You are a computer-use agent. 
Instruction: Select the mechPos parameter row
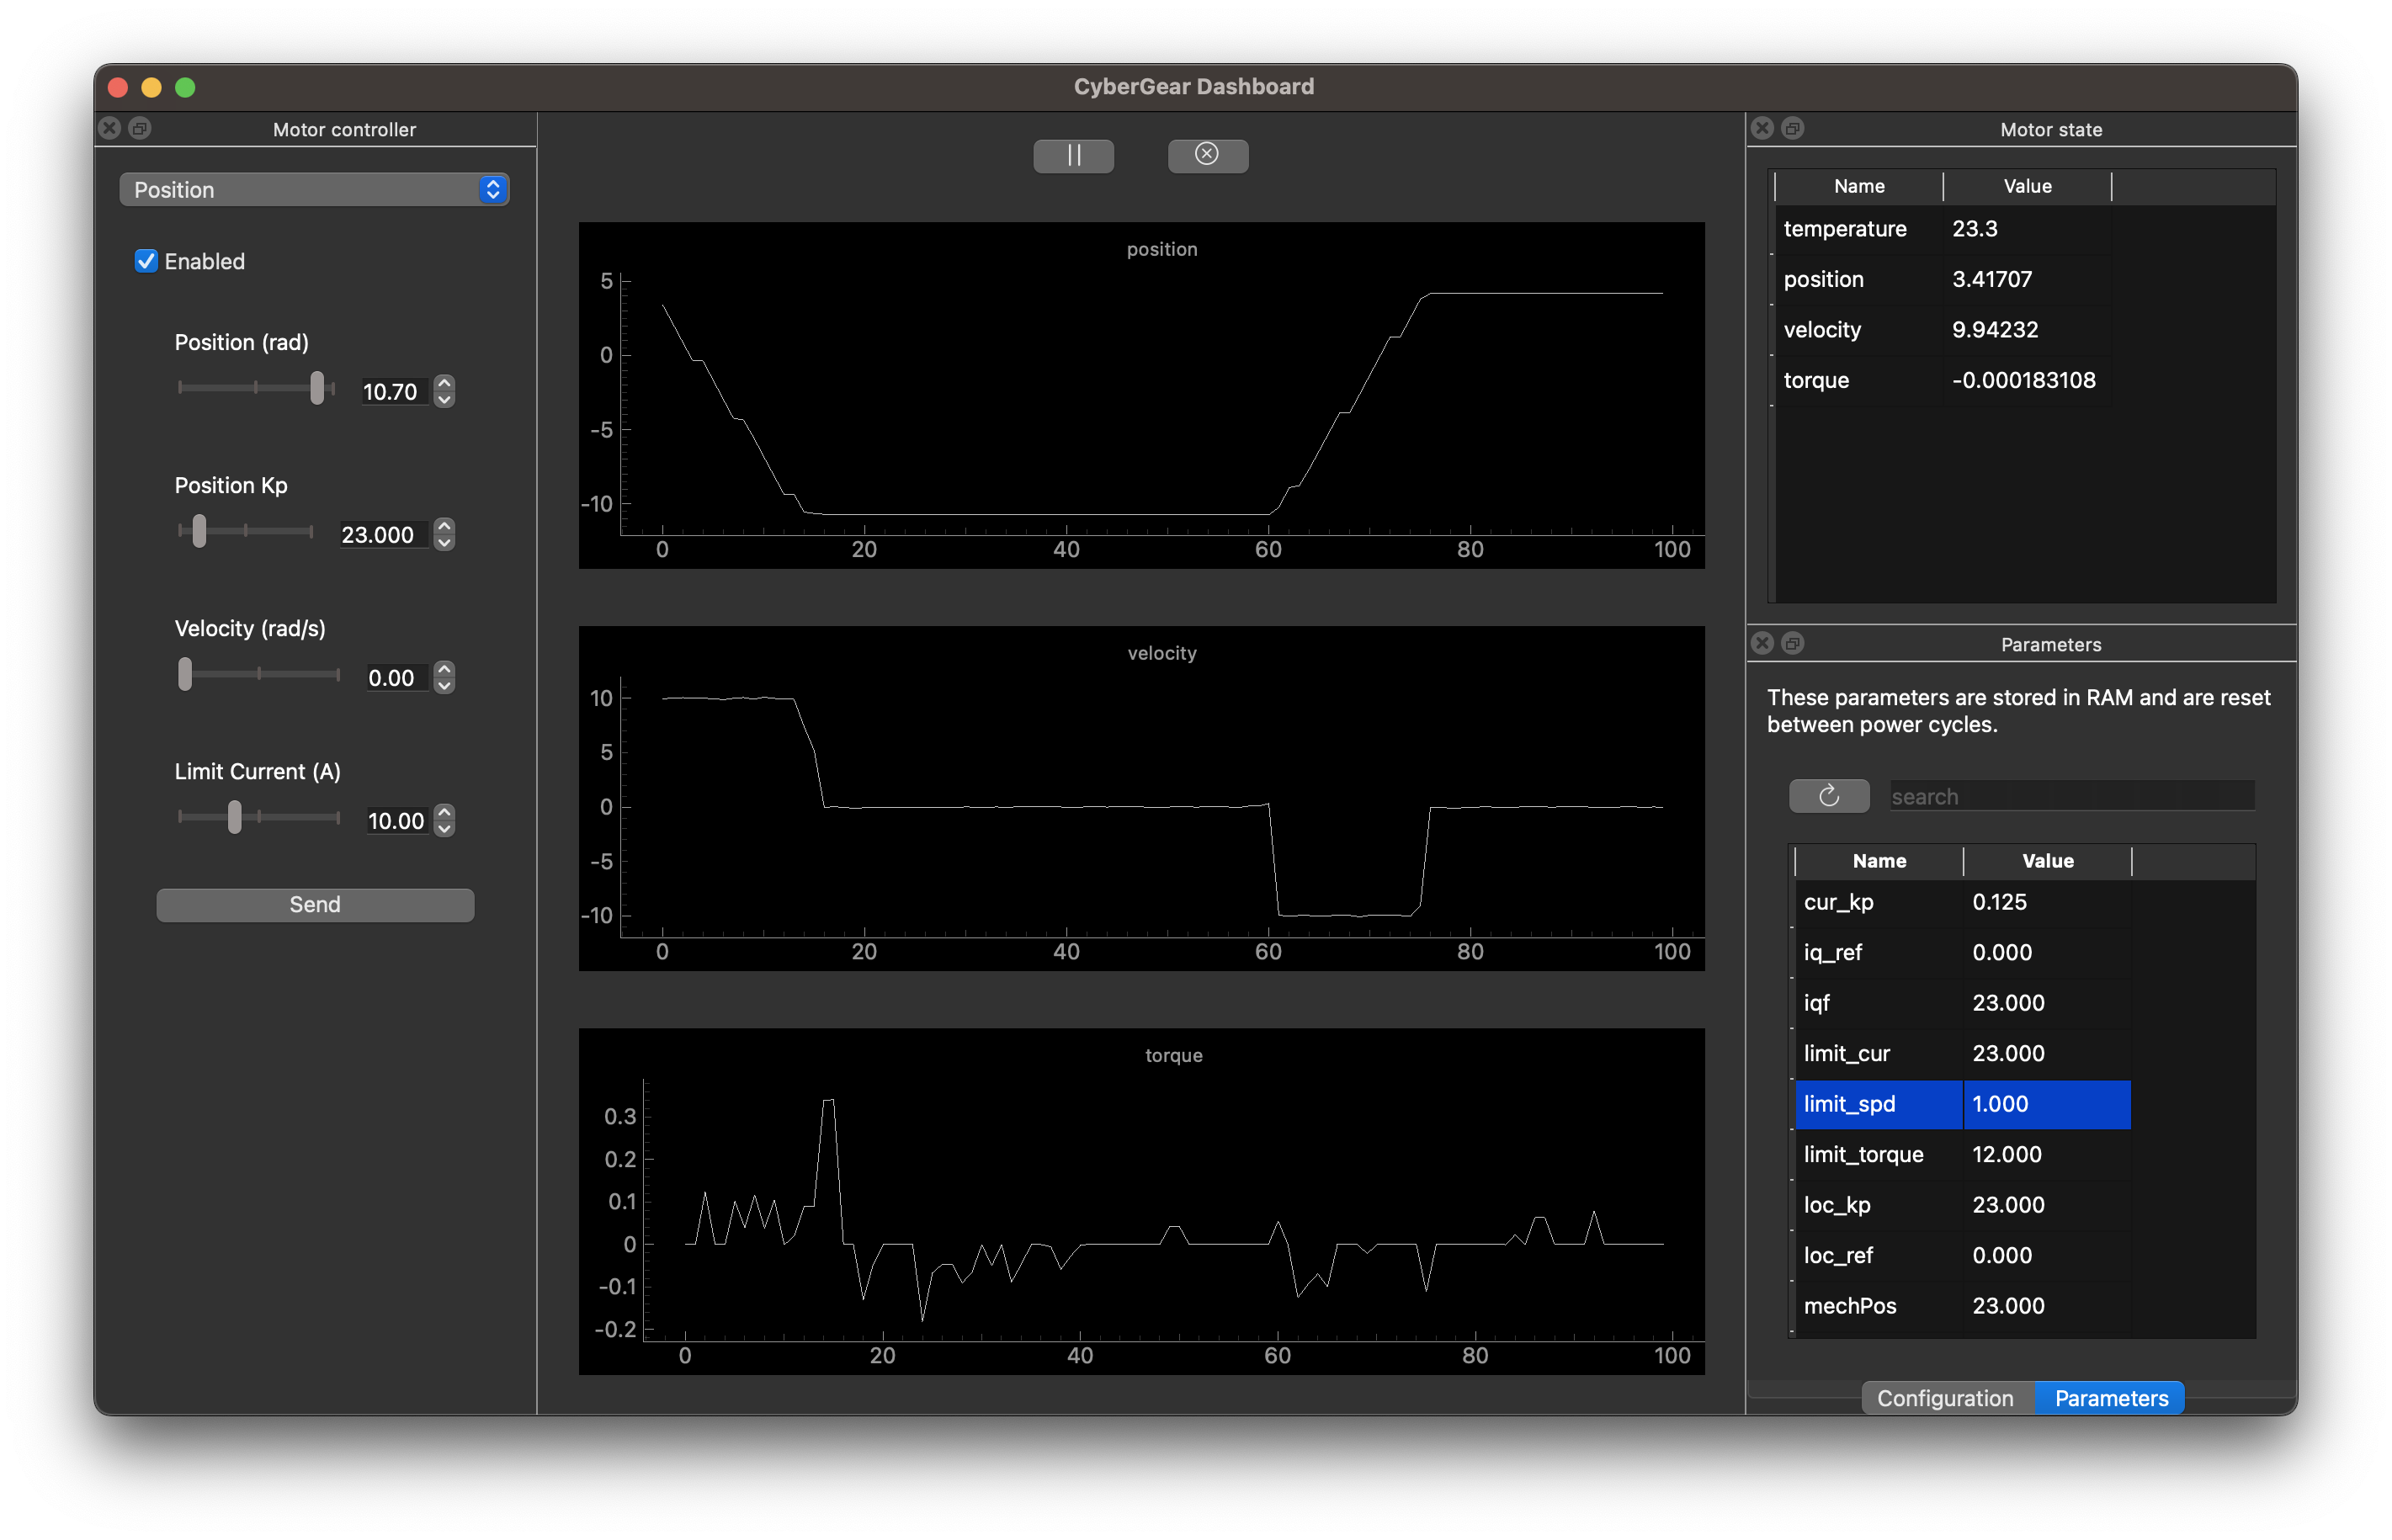click(1962, 1305)
